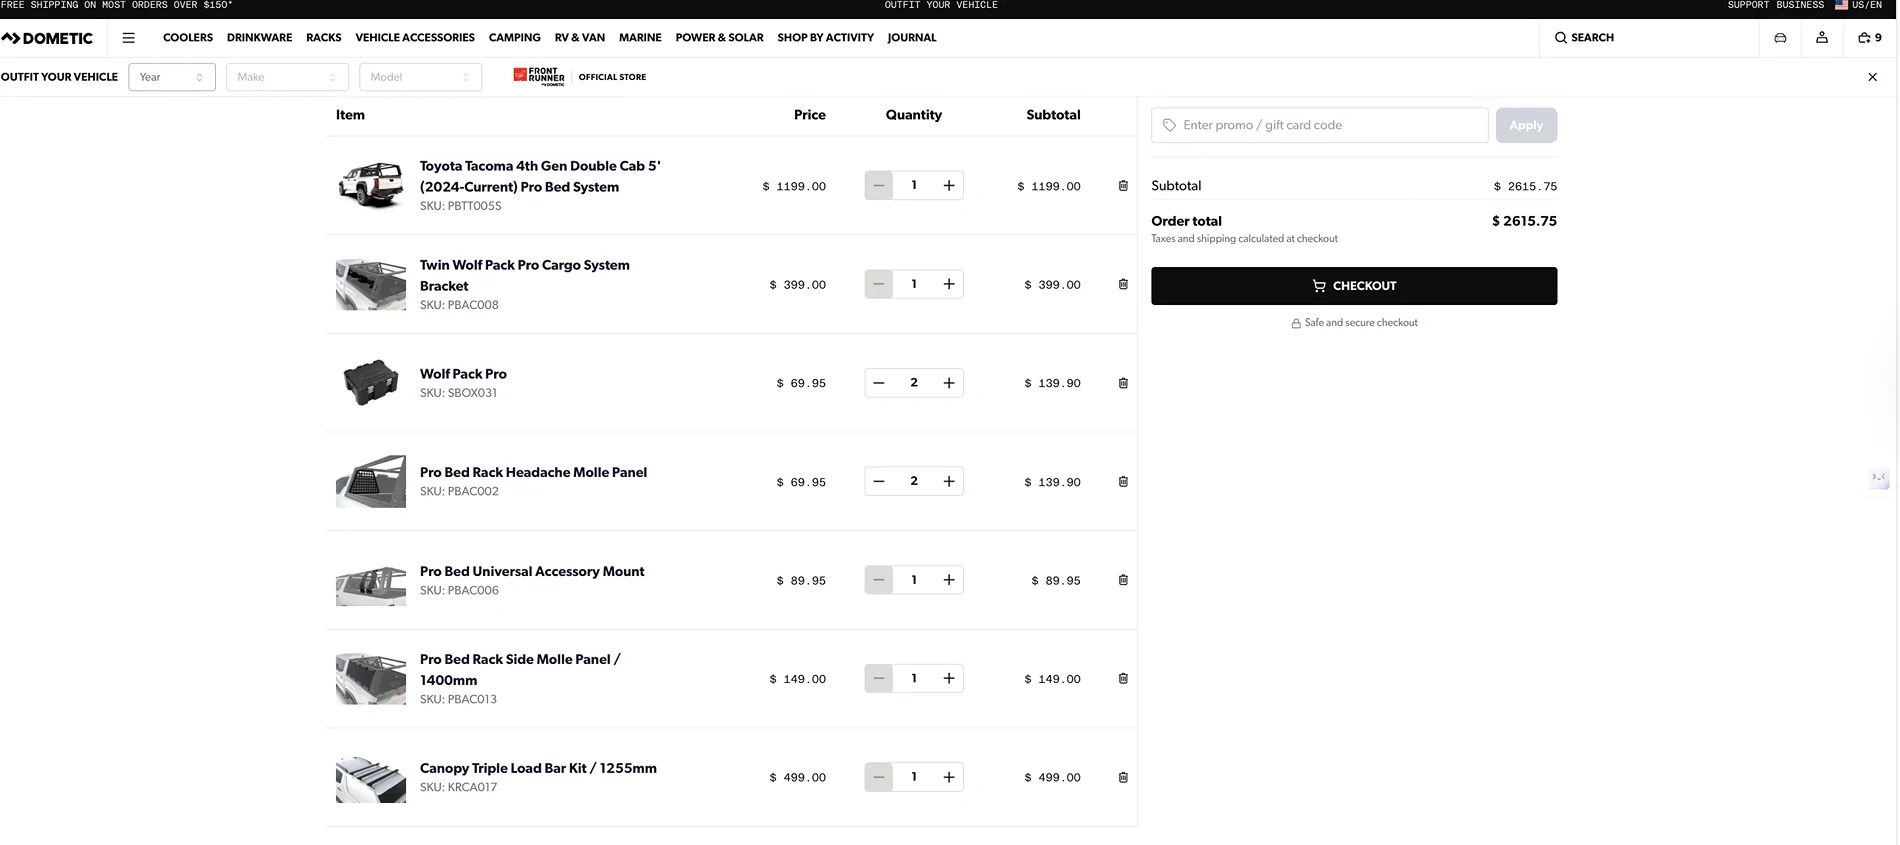Open the Drinkware menu
The image size is (1900, 845).
coord(260,38)
